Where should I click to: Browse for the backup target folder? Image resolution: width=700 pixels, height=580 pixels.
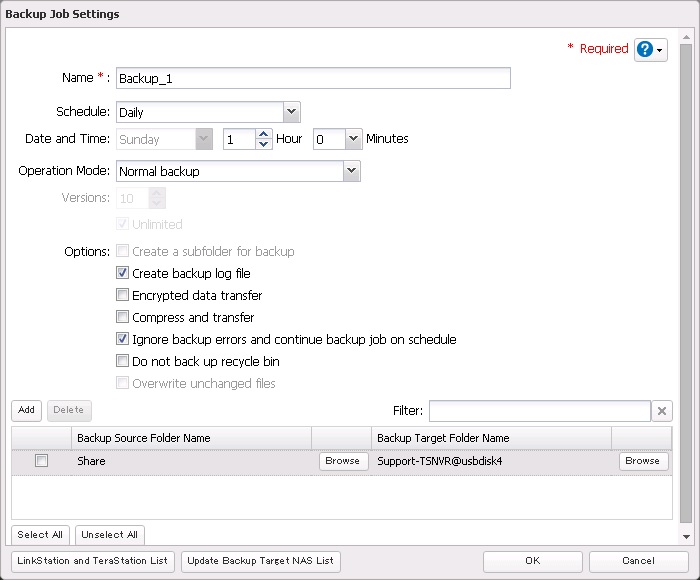[x=642, y=461]
